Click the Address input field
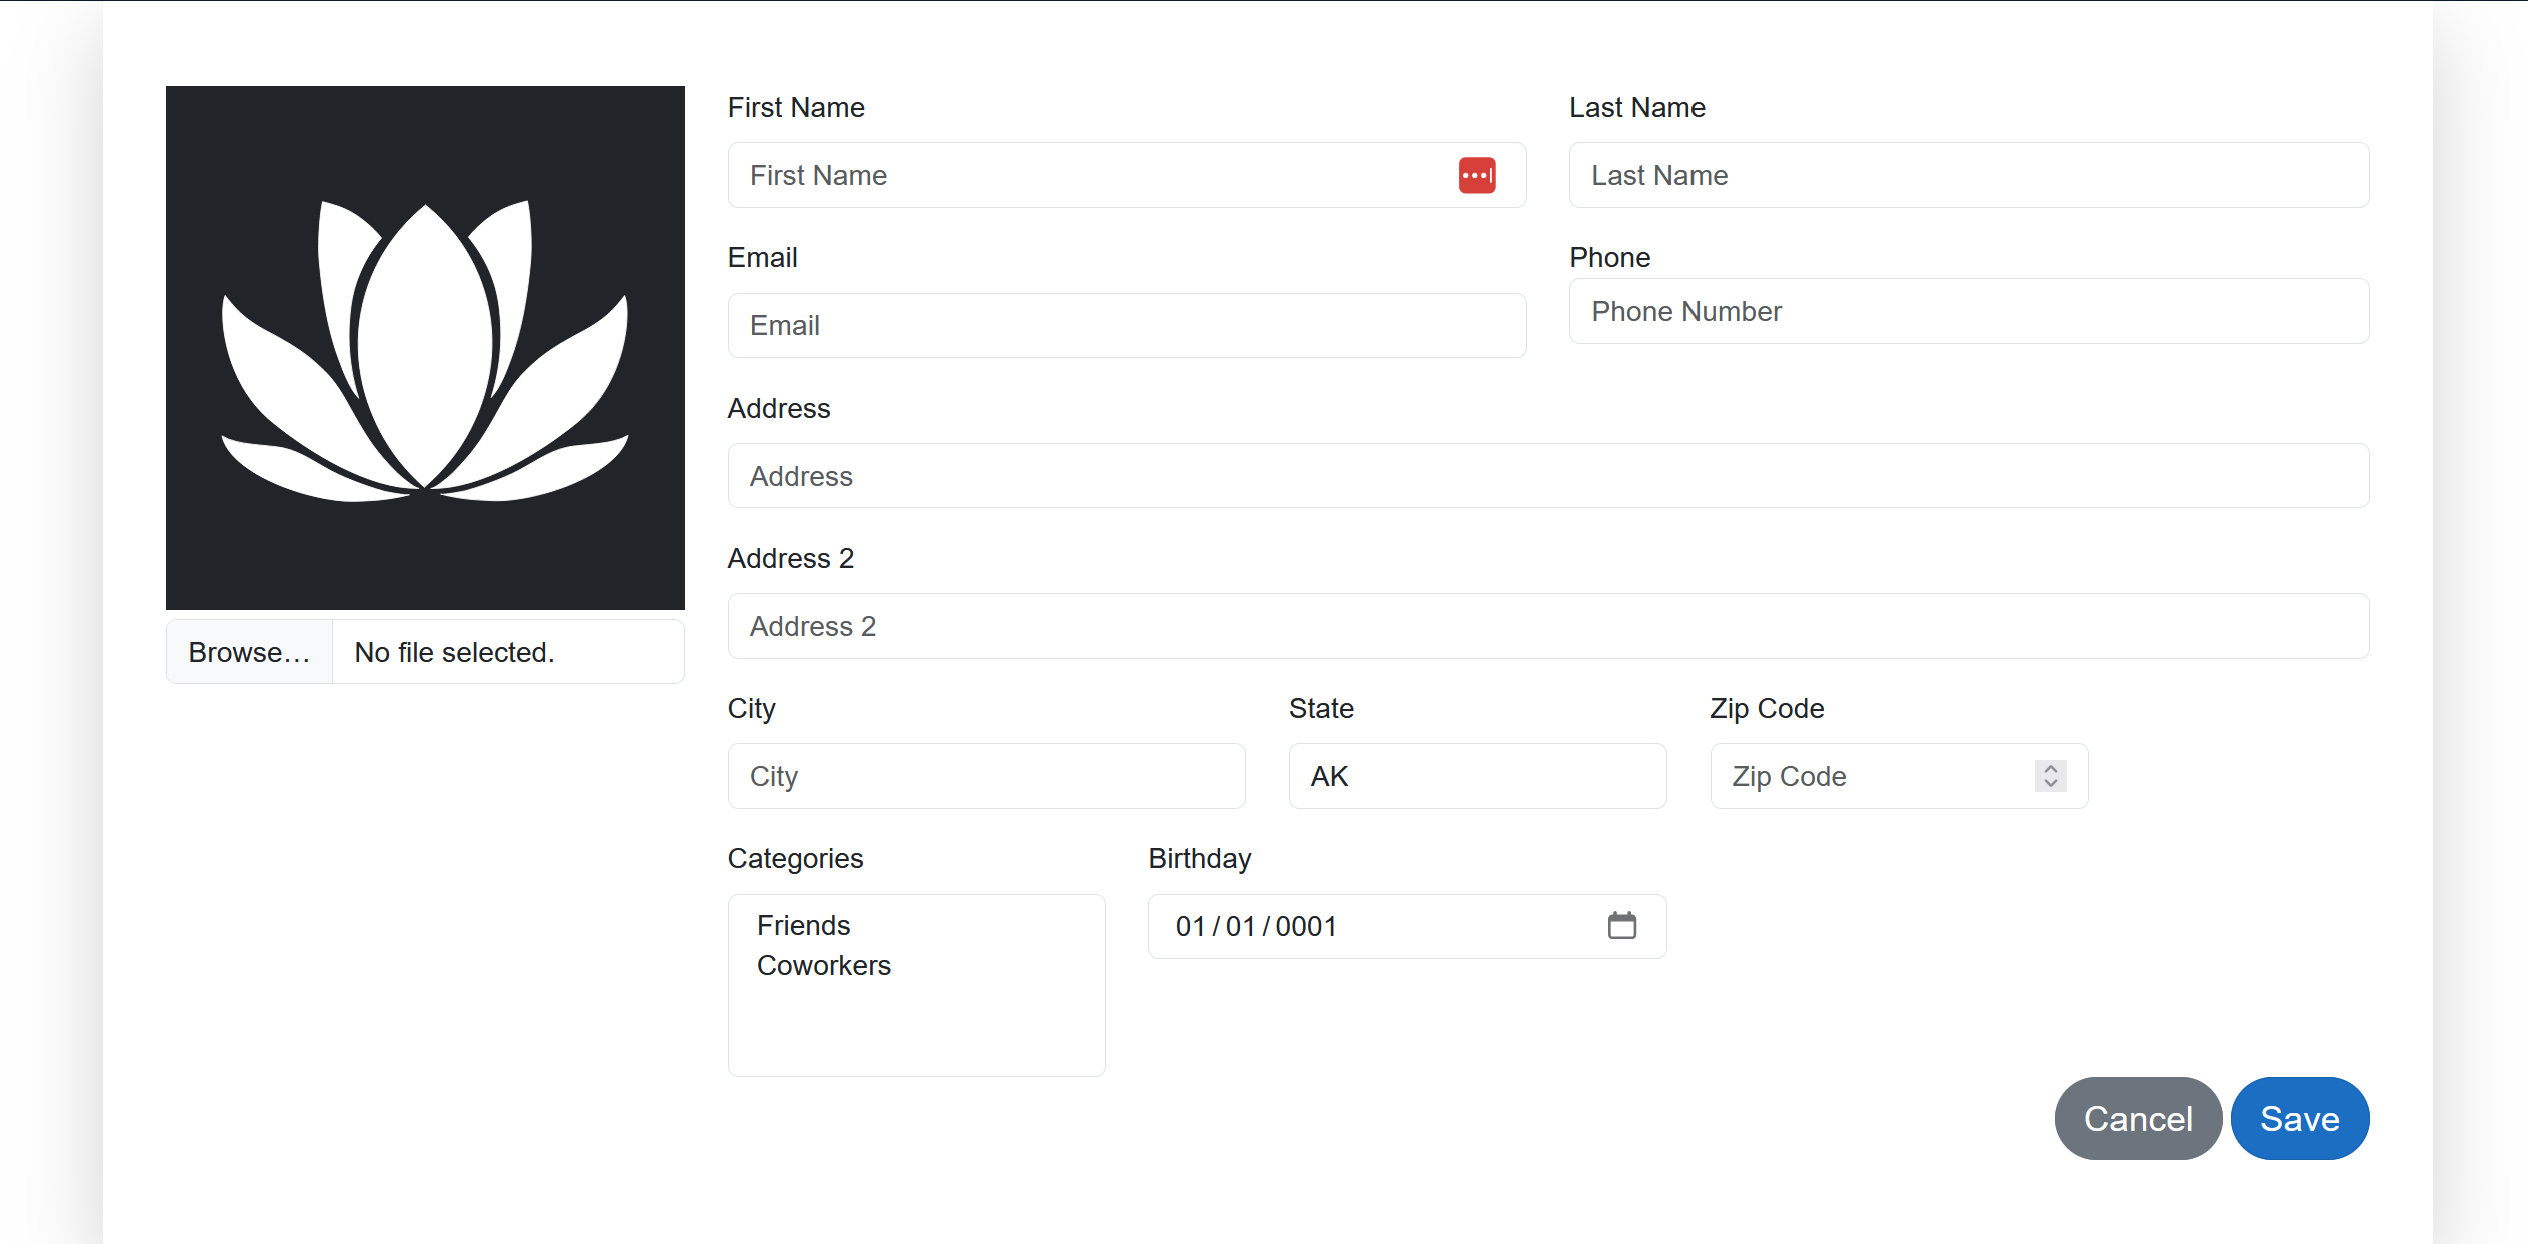The width and height of the screenshot is (2528, 1244). 1548,475
